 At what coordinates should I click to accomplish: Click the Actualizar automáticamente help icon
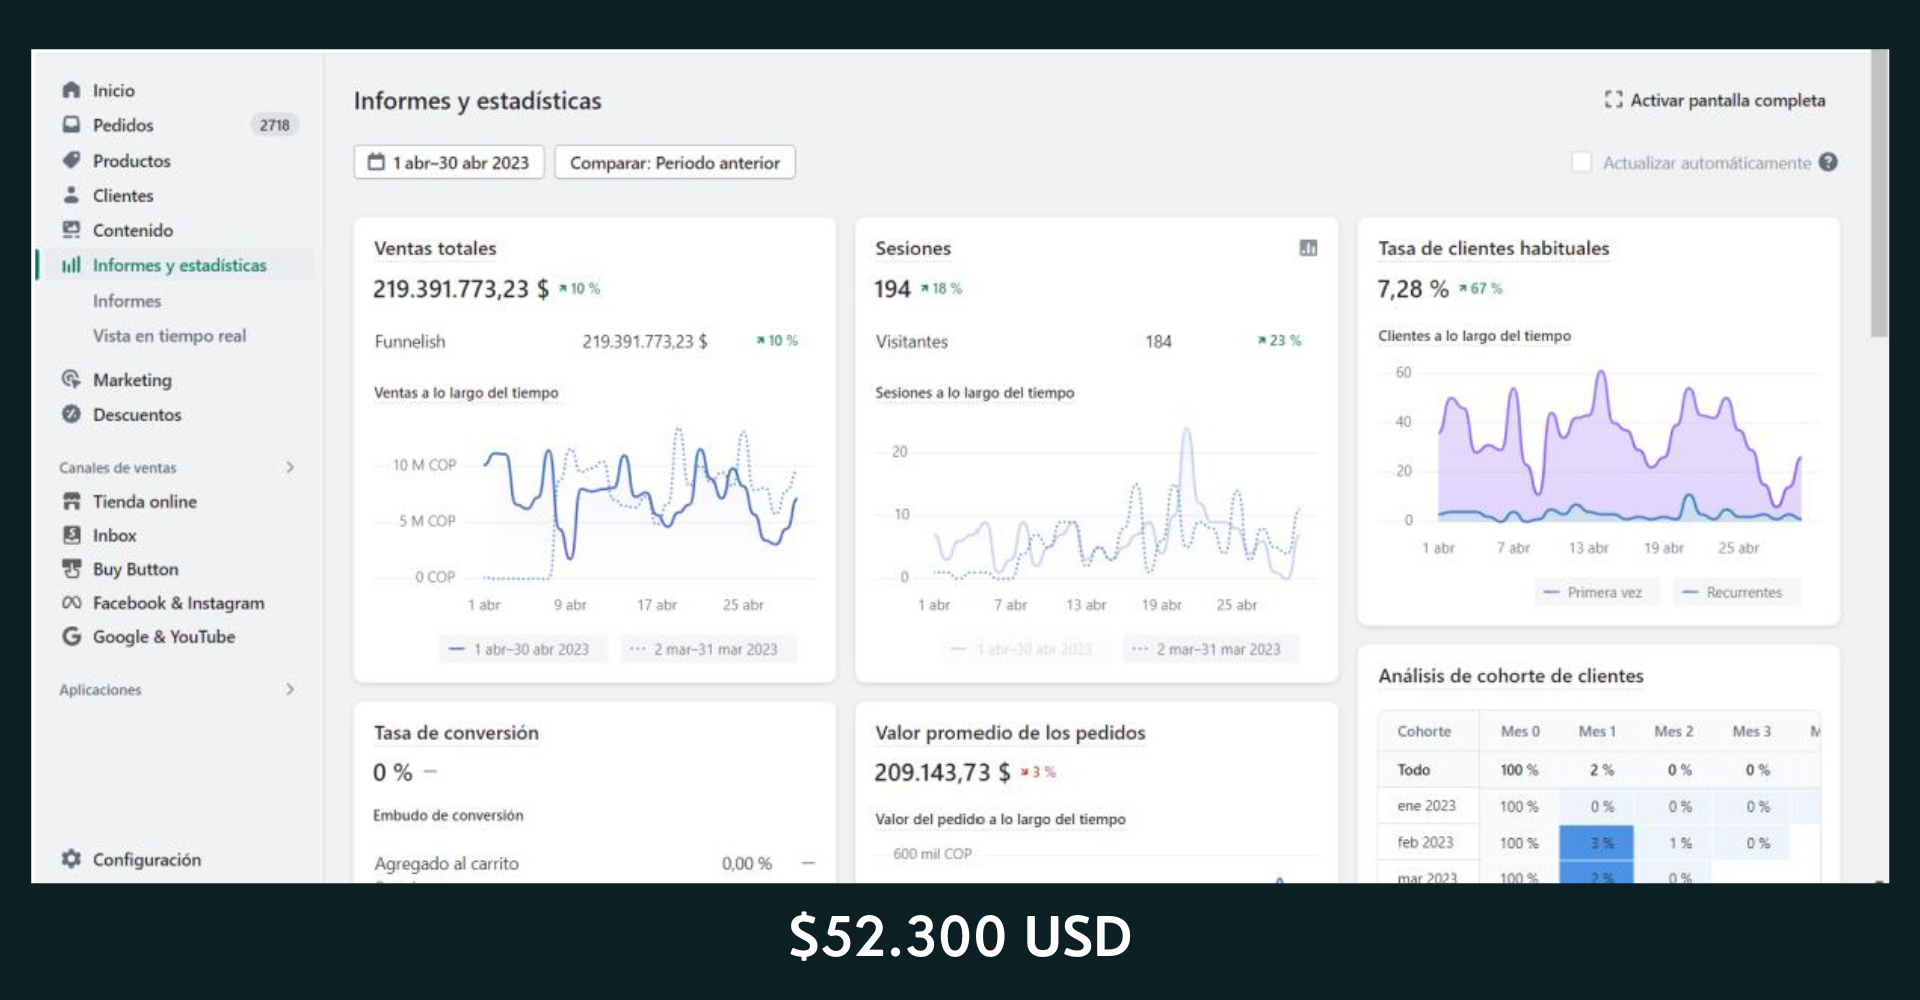pyautogui.click(x=1828, y=162)
